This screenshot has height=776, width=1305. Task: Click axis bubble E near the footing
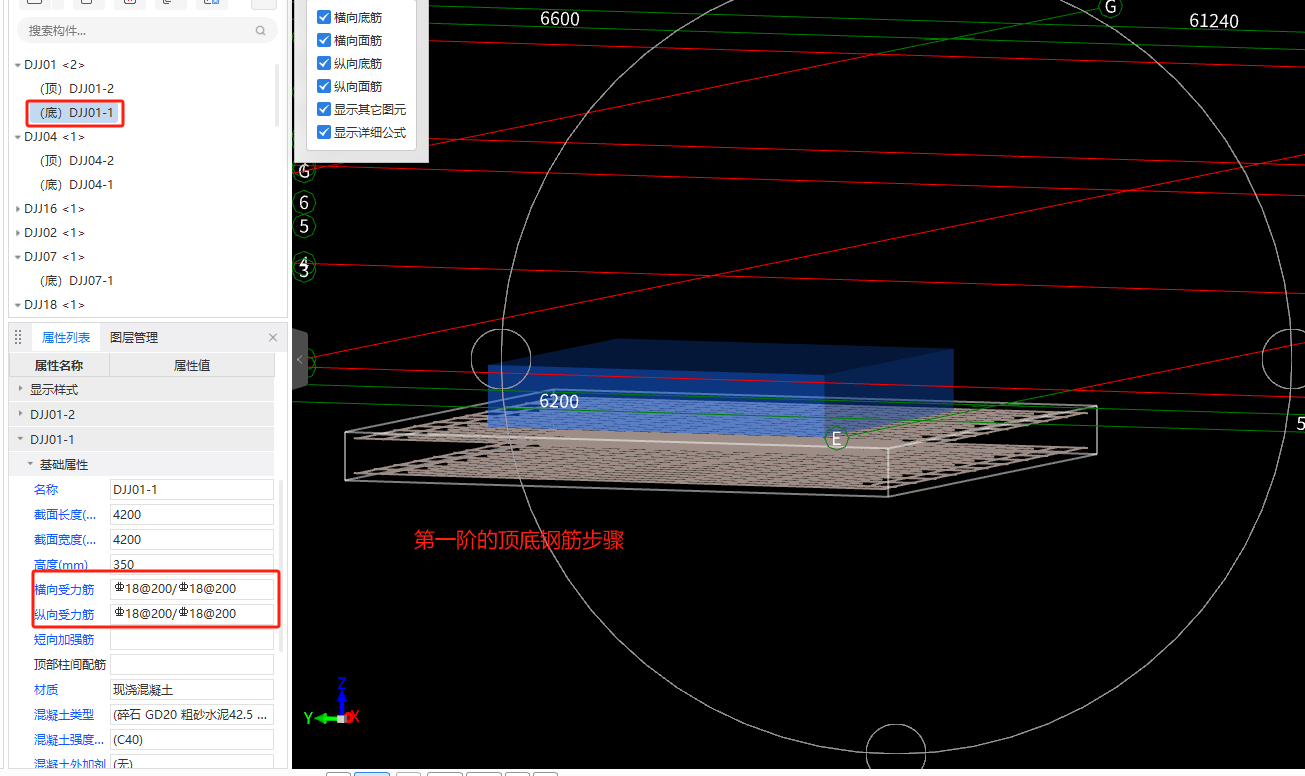[x=836, y=439]
